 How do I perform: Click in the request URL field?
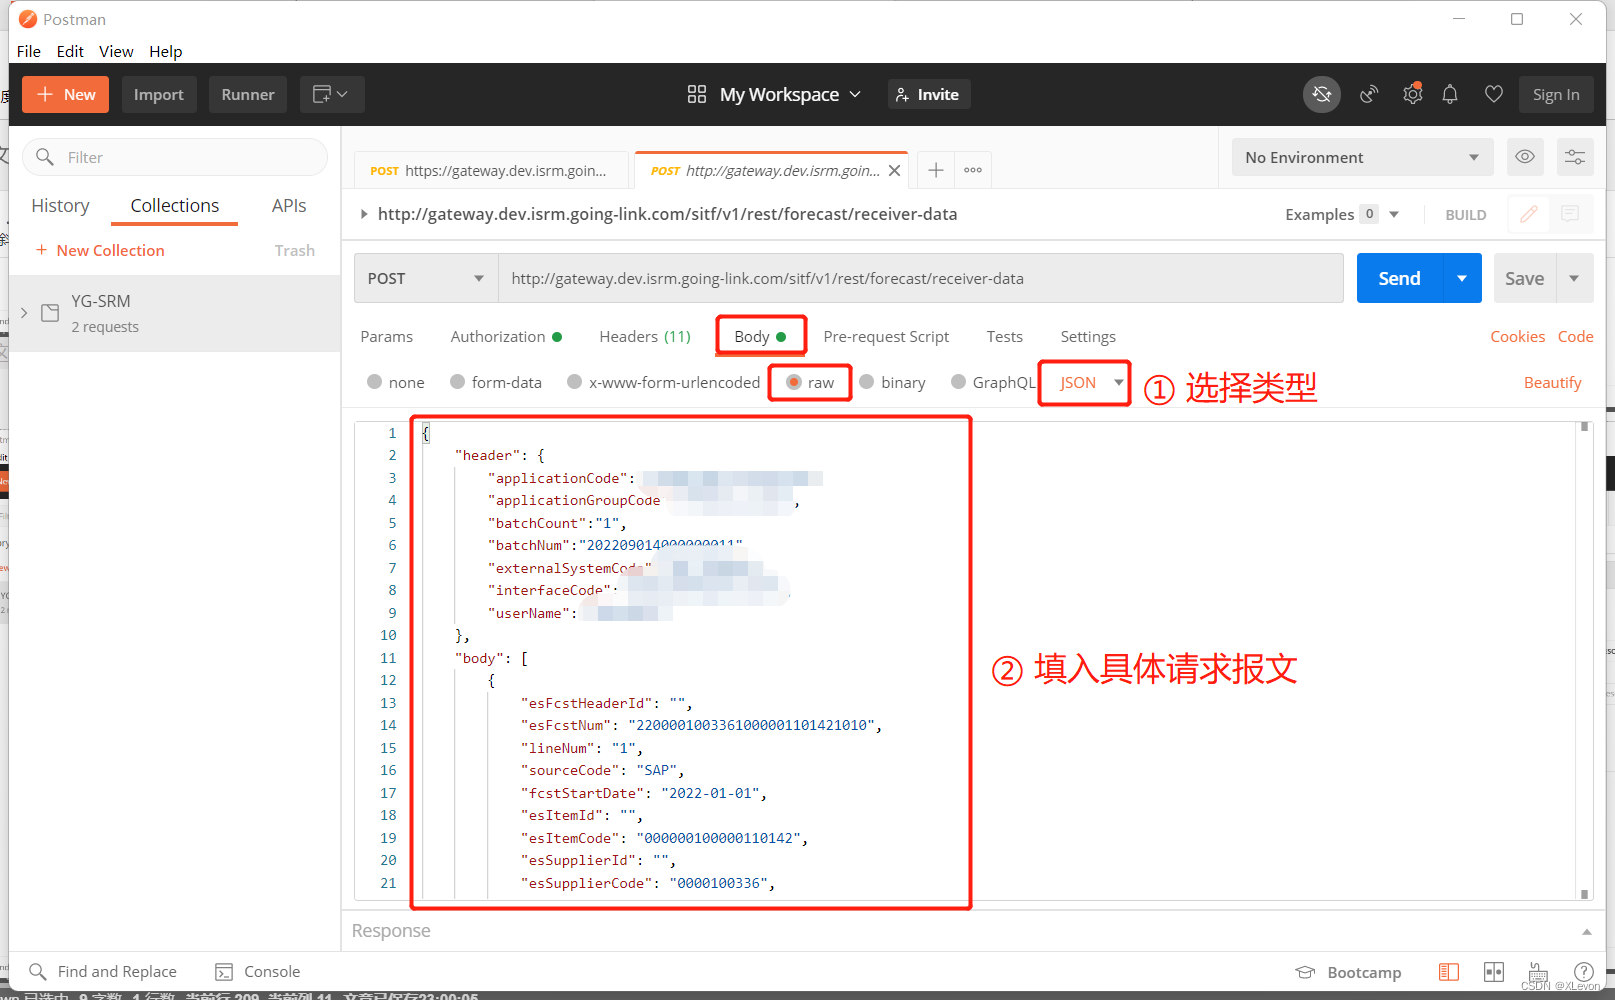coord(920,278)
